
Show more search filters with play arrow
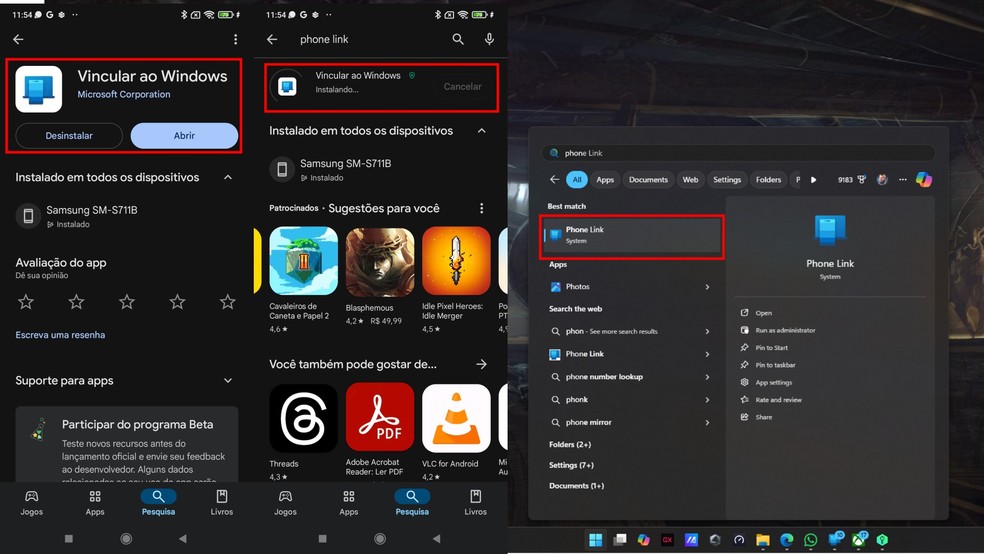pos(813,180)
